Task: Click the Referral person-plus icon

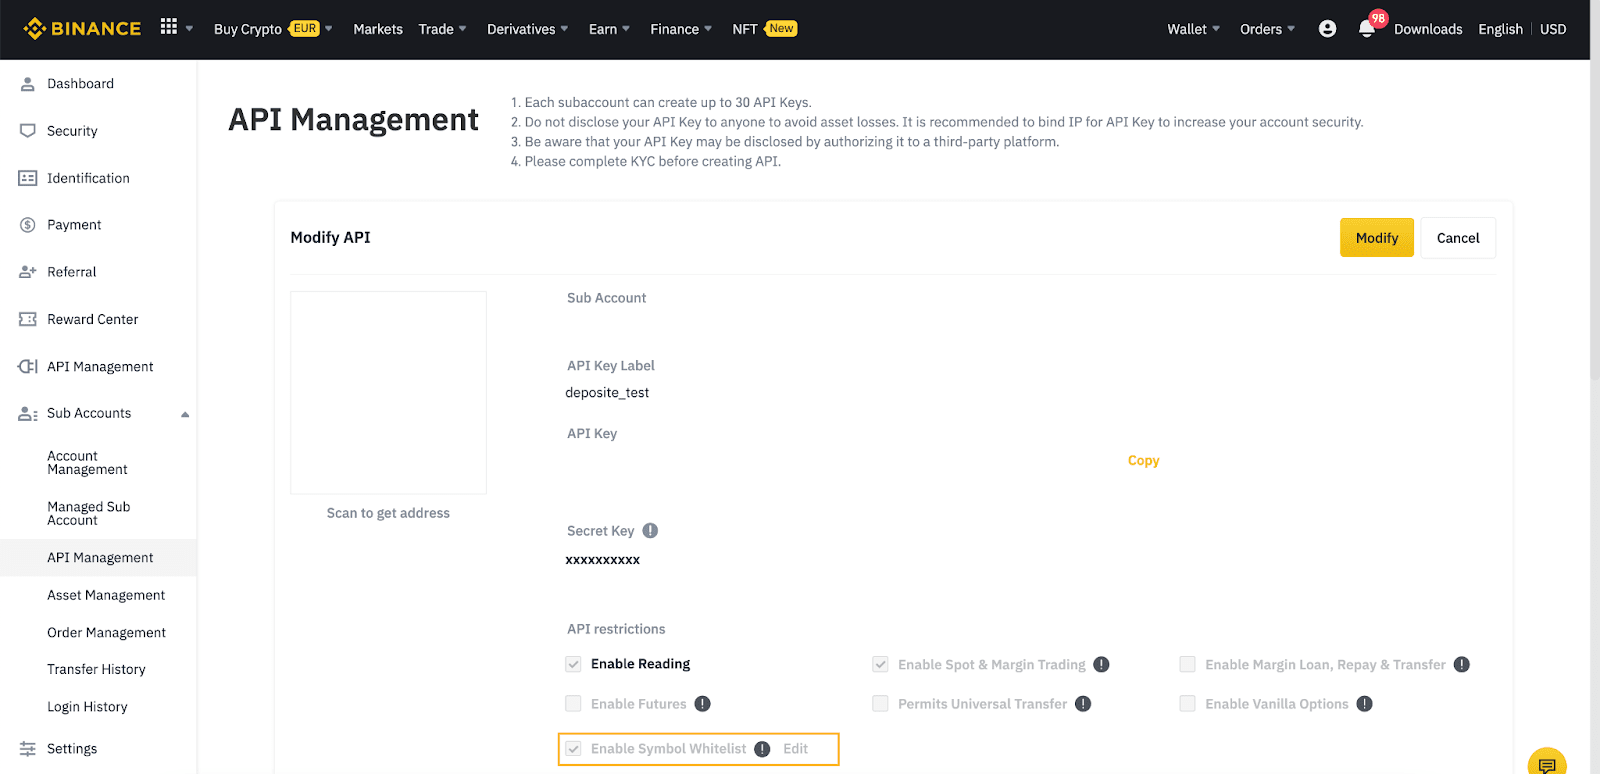Action: [28, 272]
